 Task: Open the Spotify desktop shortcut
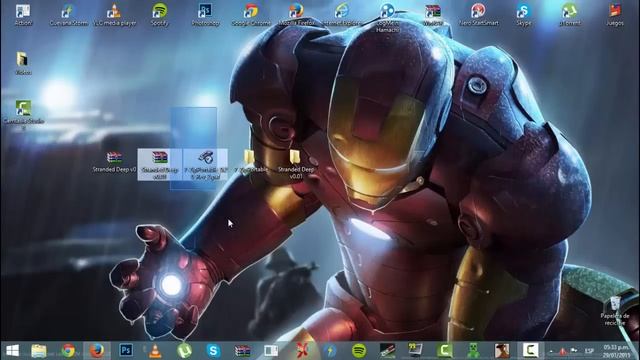tap(160, 15)
